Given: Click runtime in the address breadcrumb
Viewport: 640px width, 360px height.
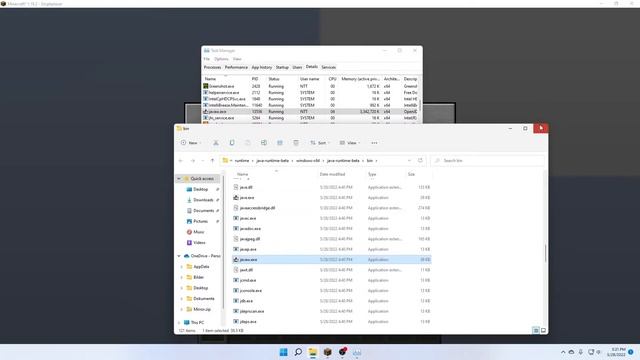Looking at the screenshot, I should click(x=242, y=161).
